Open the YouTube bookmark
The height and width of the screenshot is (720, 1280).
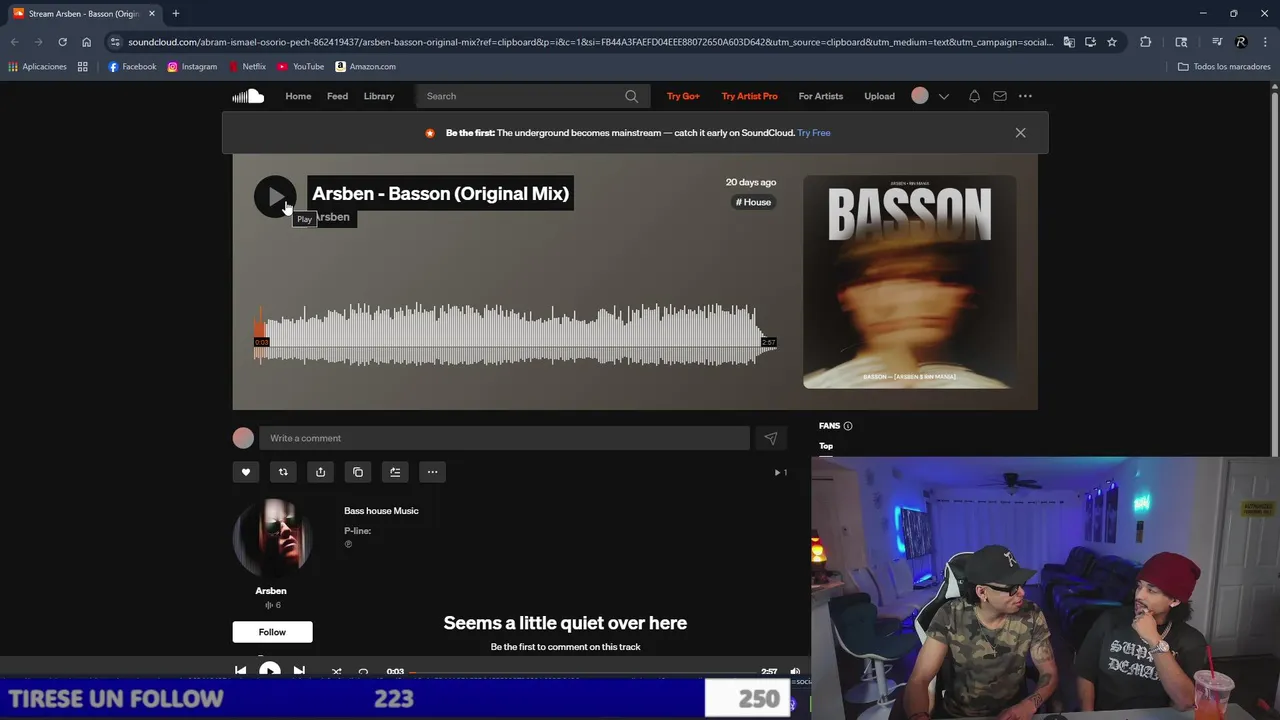301,67
